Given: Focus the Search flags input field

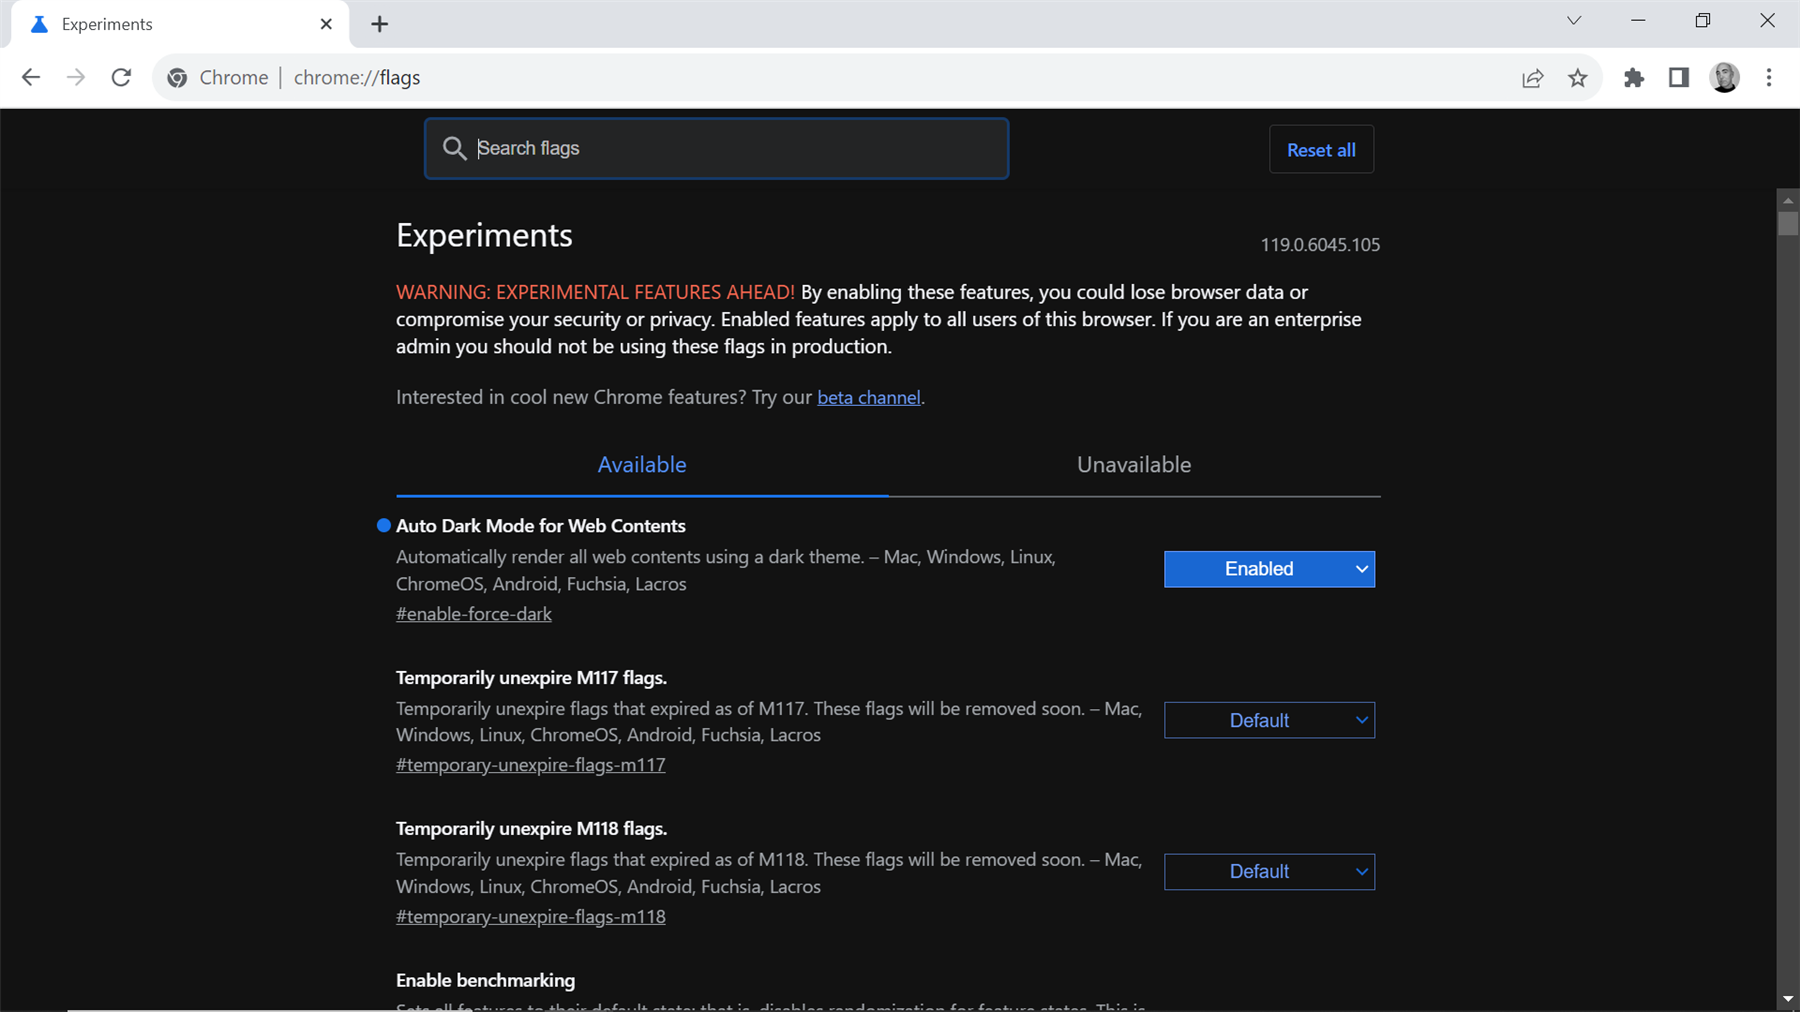Looking at the screenshot, I should click(716, 149).
